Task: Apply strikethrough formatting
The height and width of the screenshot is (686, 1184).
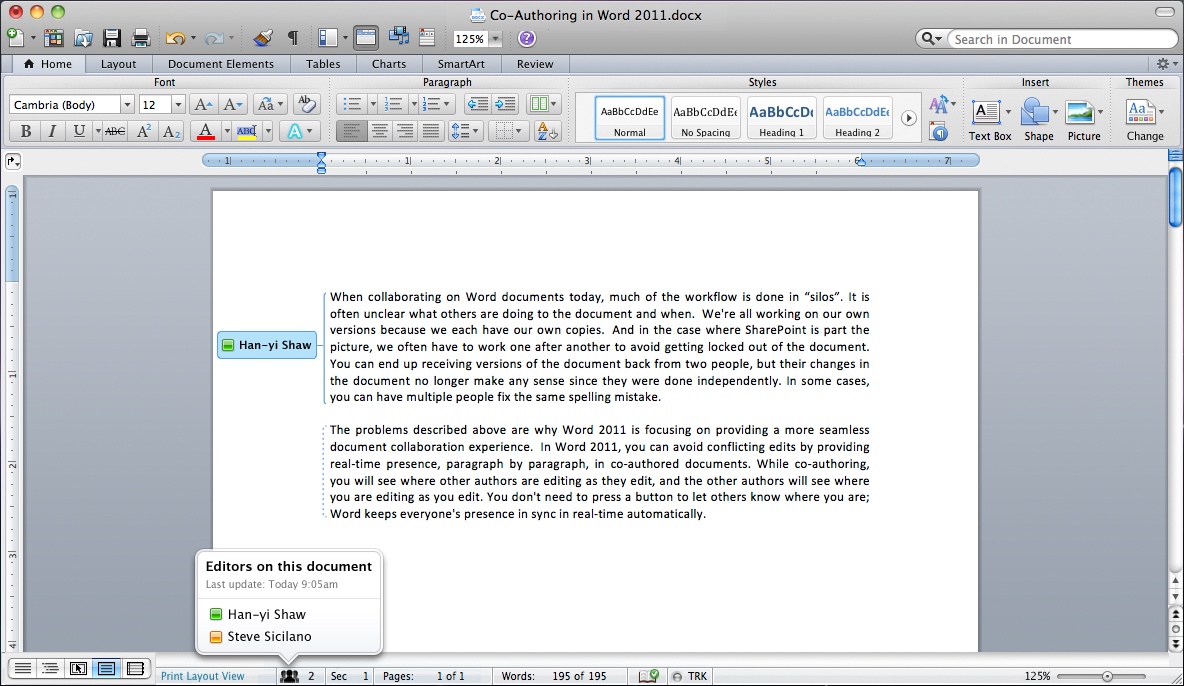Action: coord(115,131)
